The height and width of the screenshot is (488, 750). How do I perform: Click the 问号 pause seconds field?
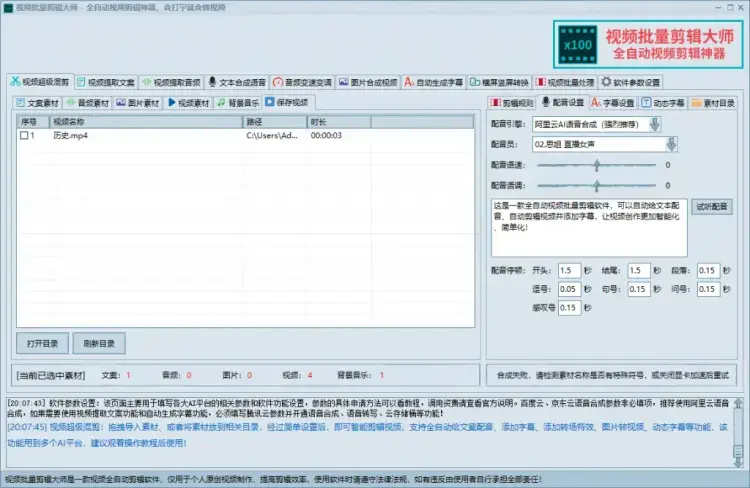tap(708, 289)
